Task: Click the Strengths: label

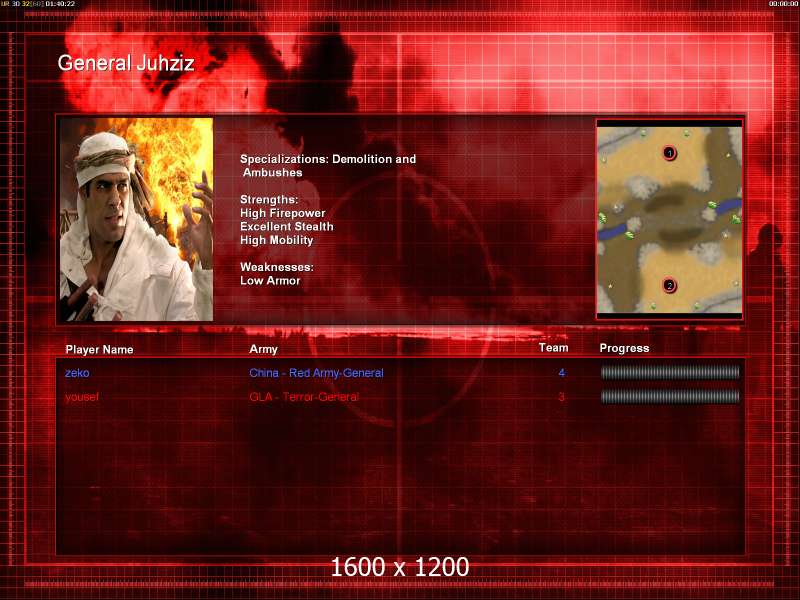Action: pyautogui.click(x=269, y=199)
